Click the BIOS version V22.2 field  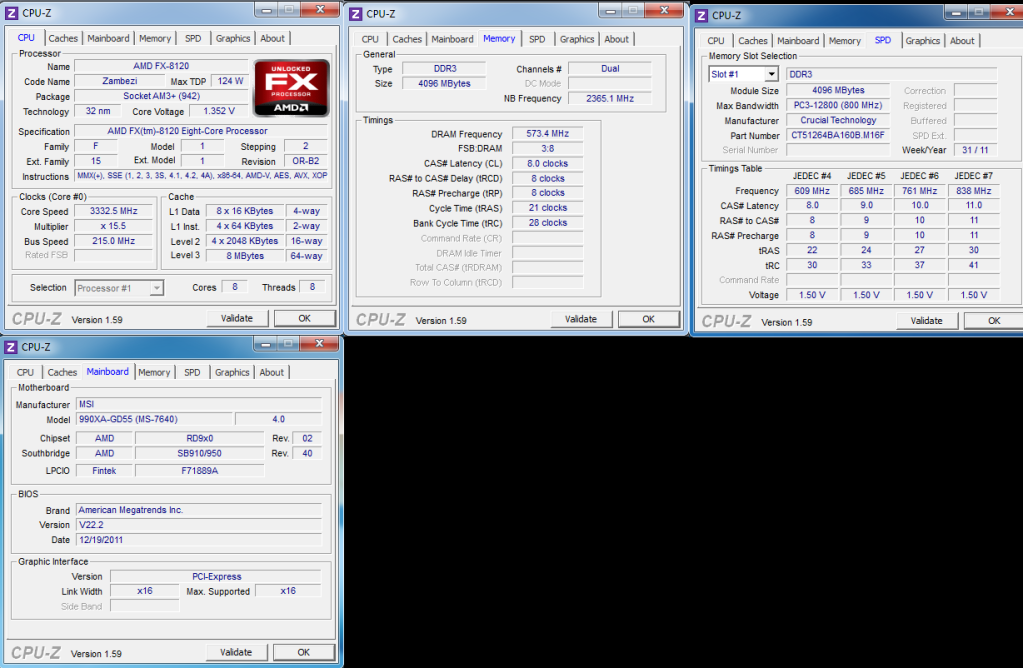199,525
